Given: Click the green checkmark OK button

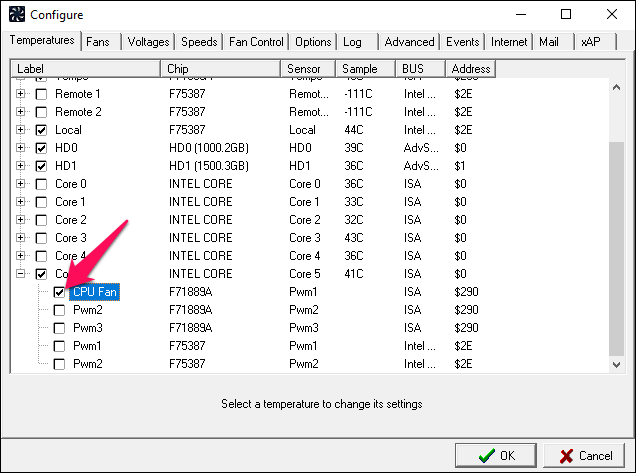Looking at the screenshot, I should point(496,456).
